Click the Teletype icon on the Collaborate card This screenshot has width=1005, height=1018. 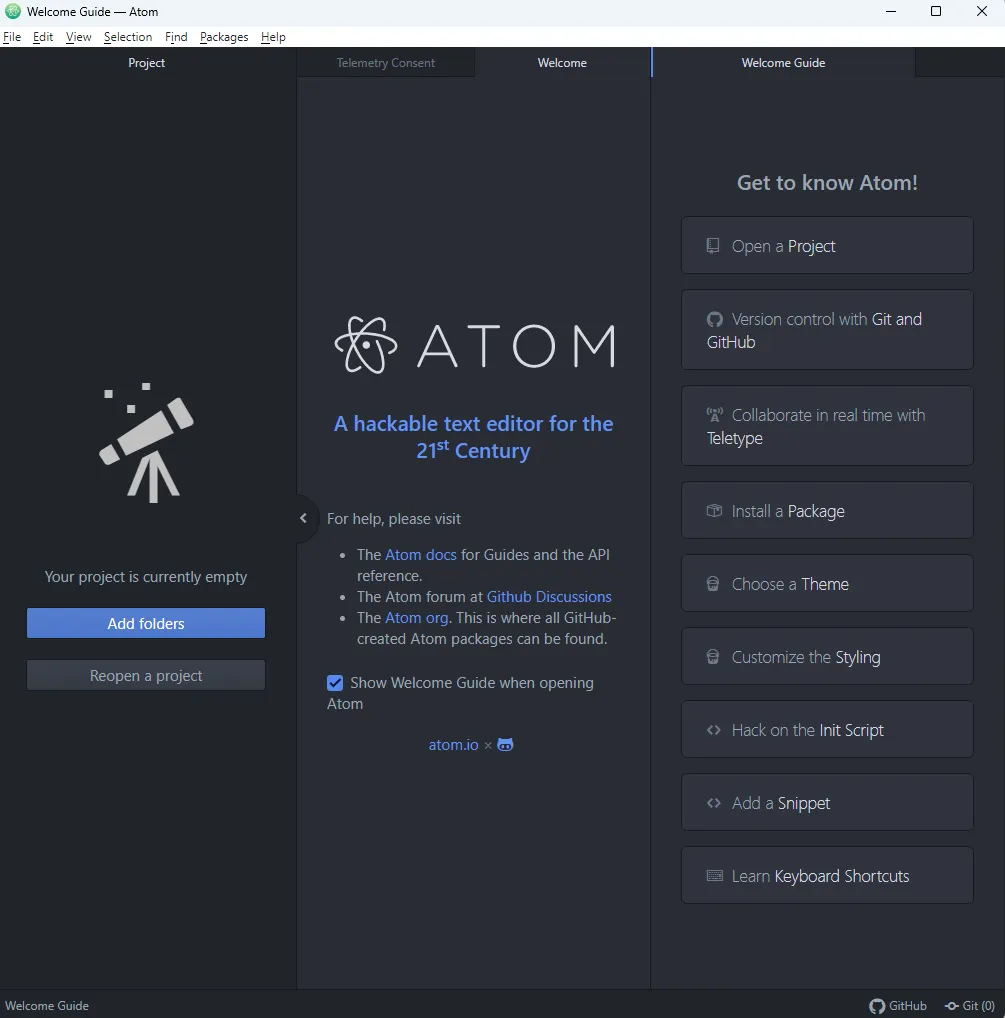point(714,414)
